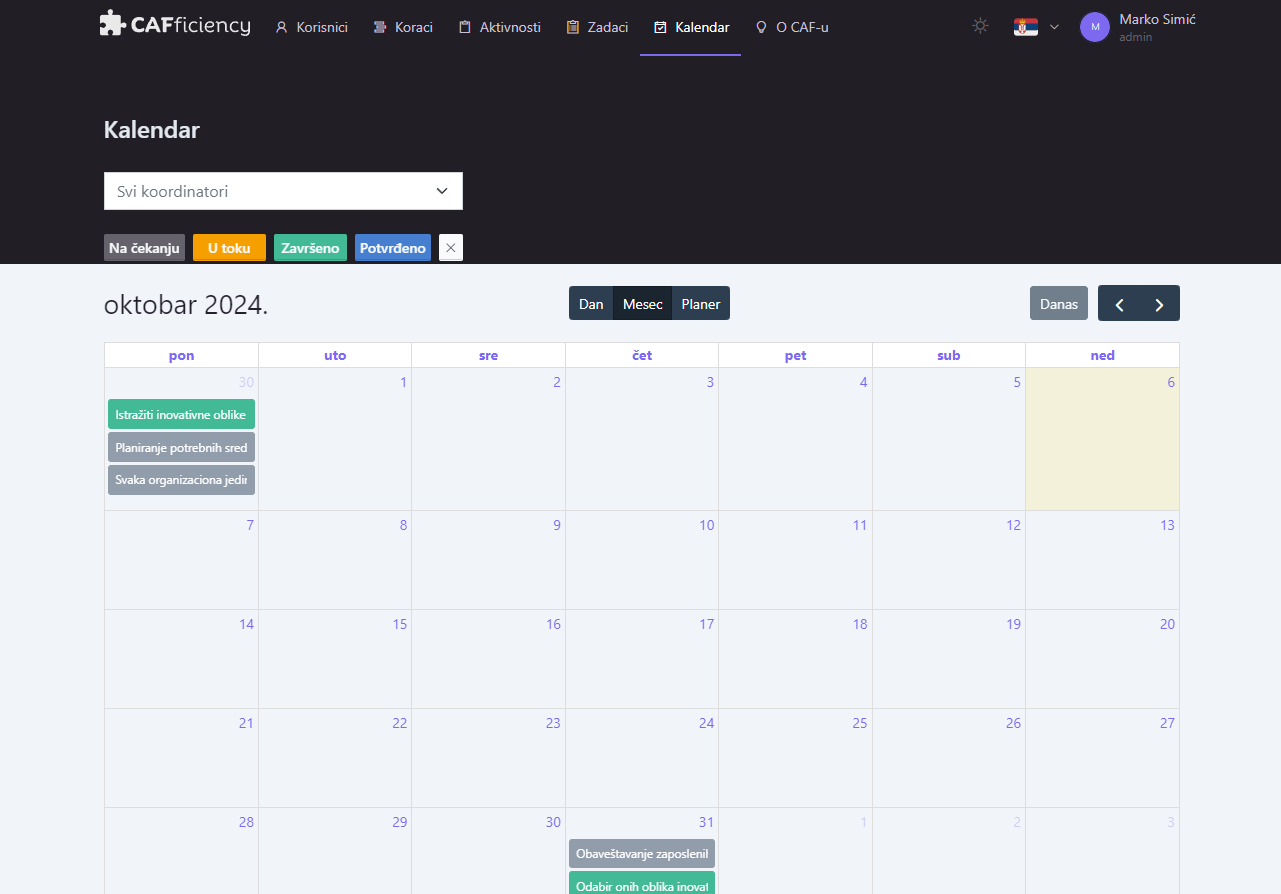Toggle the 'Na čekanju' status filter

144,248
